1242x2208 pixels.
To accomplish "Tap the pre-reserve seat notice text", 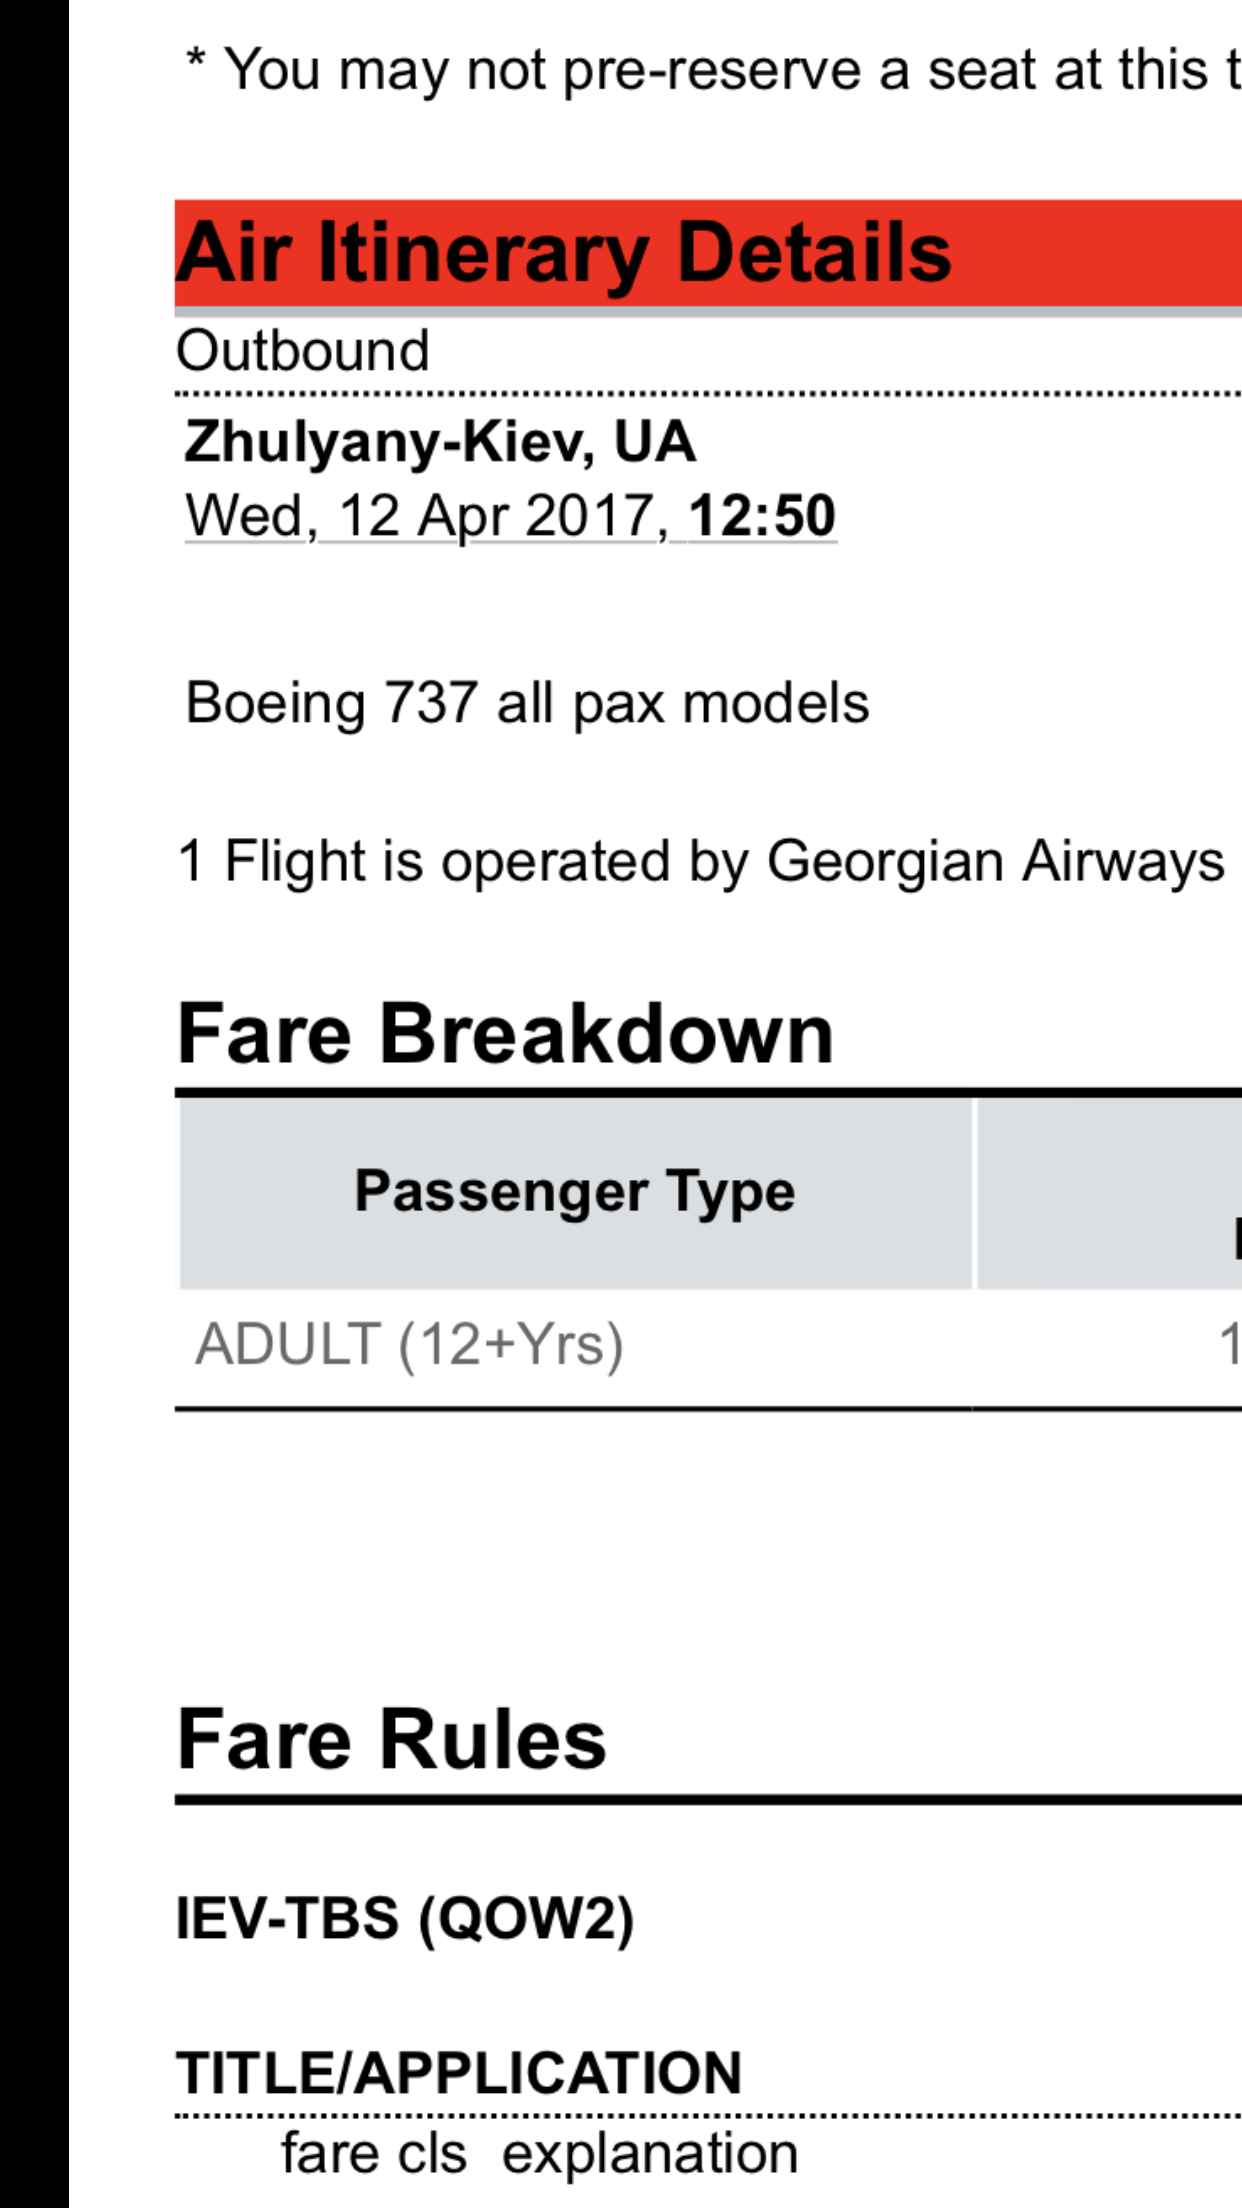I will point(712,70).
